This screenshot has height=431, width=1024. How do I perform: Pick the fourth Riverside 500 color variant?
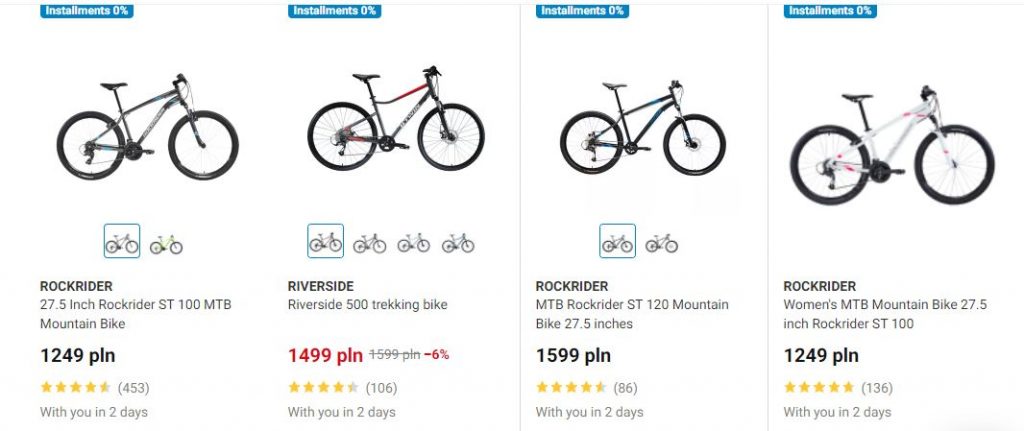[x=458, y=242]
